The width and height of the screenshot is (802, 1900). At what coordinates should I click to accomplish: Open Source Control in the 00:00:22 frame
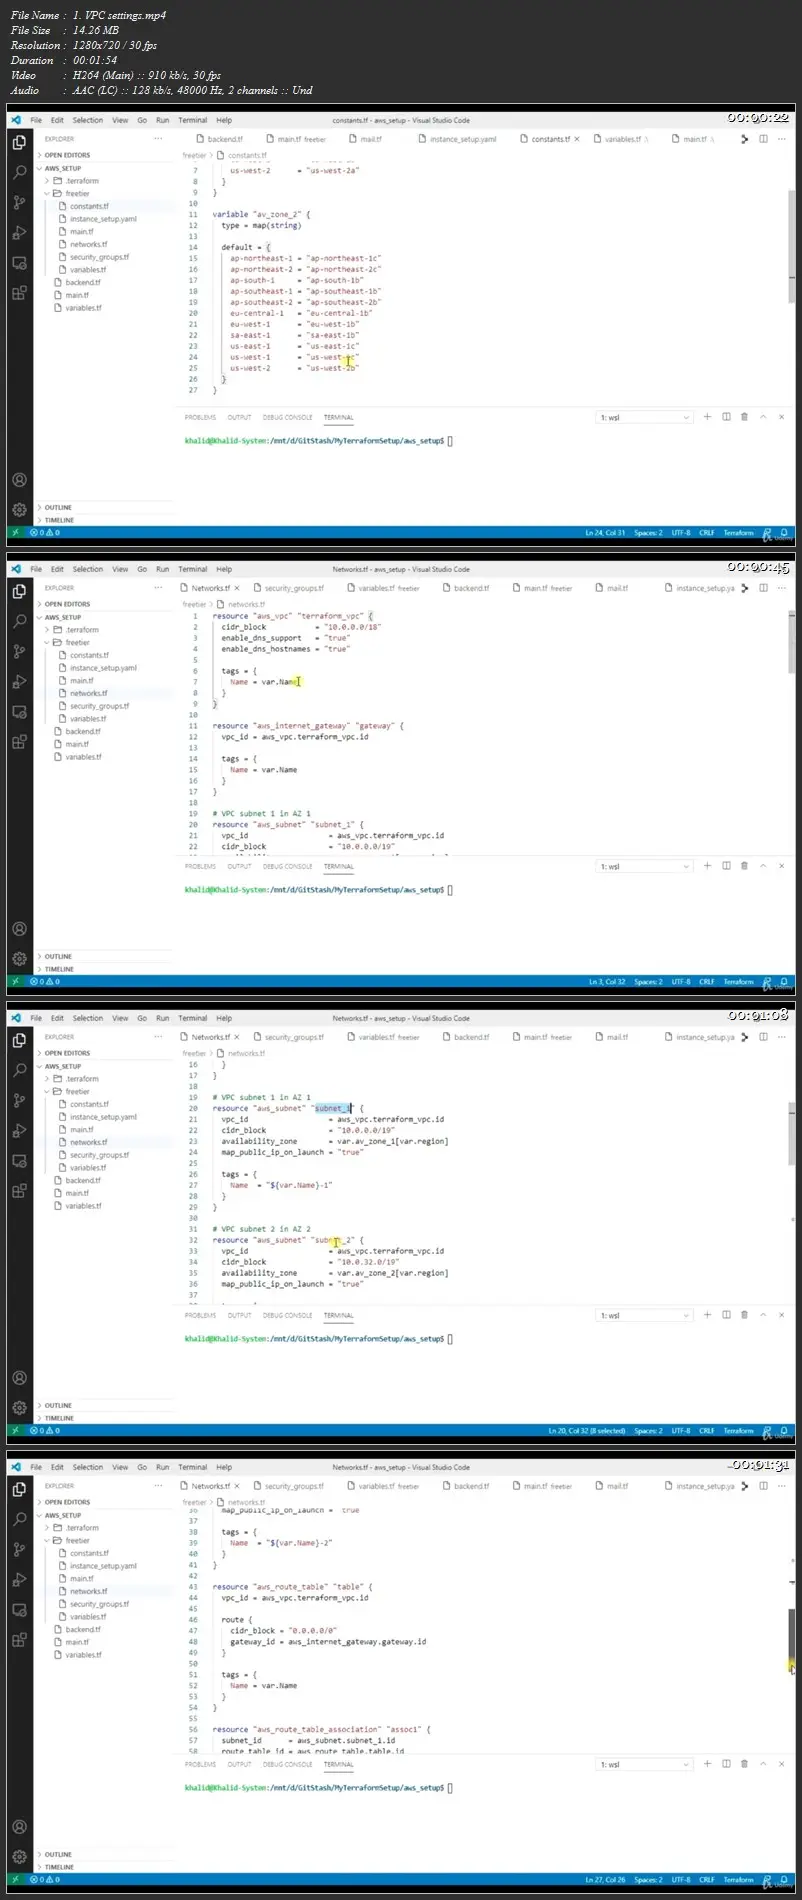tap(19, 203)
